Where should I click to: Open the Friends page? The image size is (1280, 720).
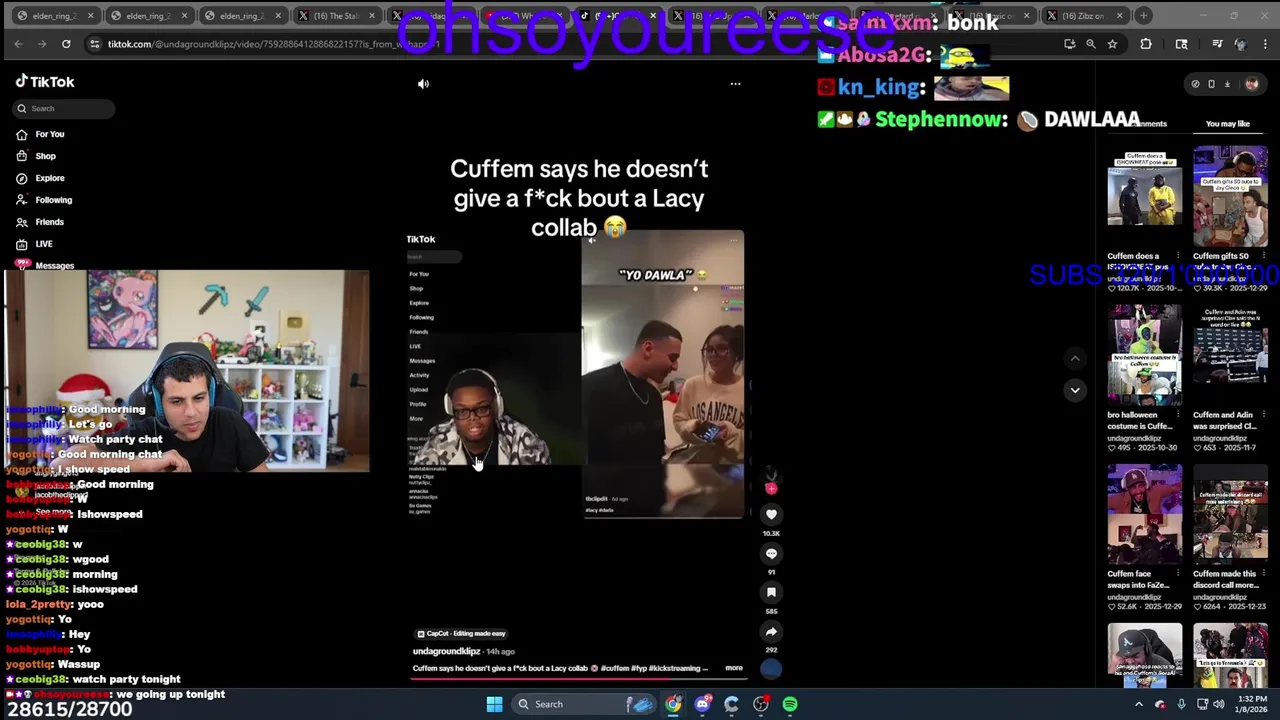pyautogui.click(x=40, y=222)
